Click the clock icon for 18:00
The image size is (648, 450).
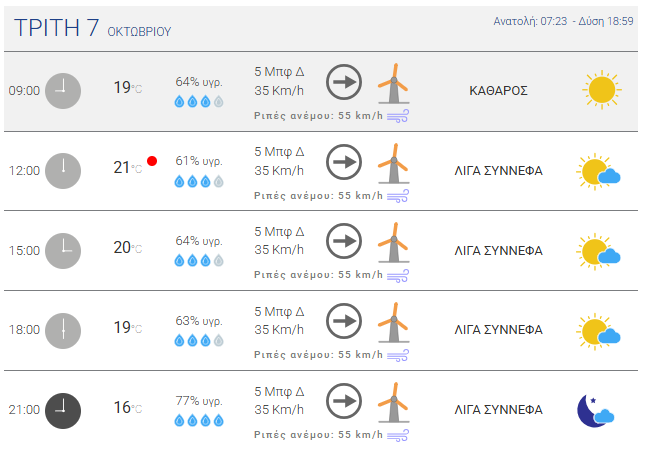(63, 330)
